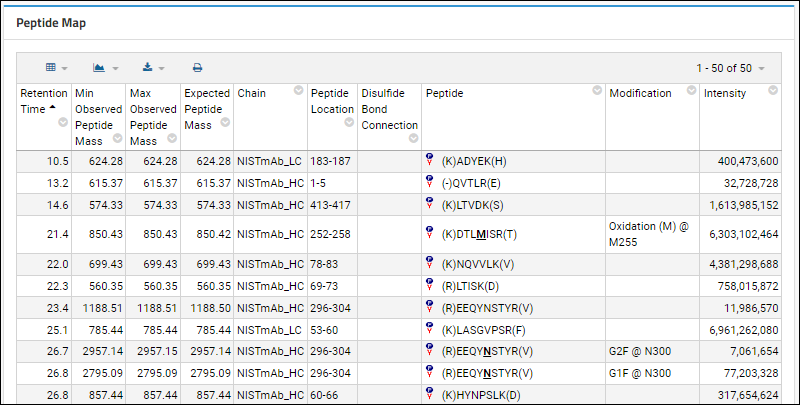The image size is (800, 405).
Task: Select peptide text (K)DTLMISR(T)
Action: (479, 235)
